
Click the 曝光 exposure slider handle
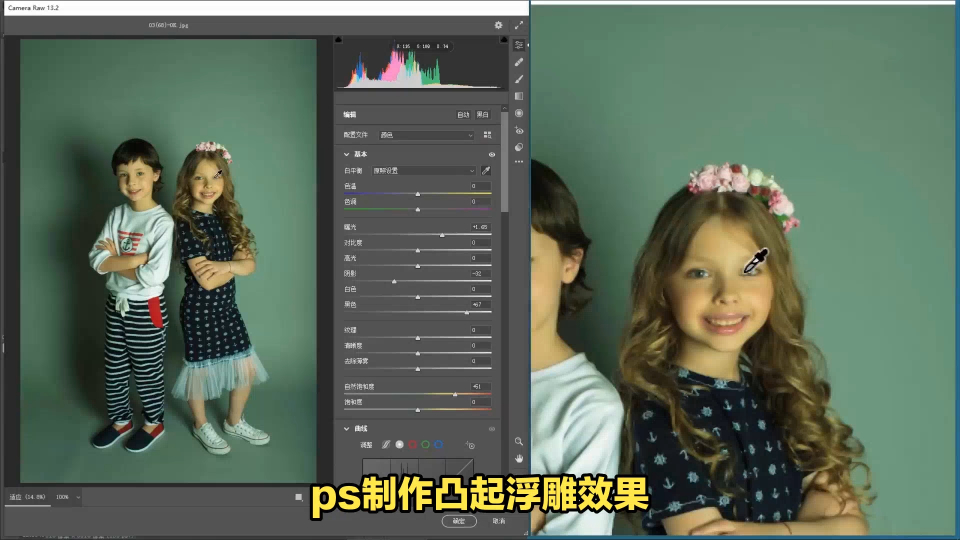click(442, 236)
